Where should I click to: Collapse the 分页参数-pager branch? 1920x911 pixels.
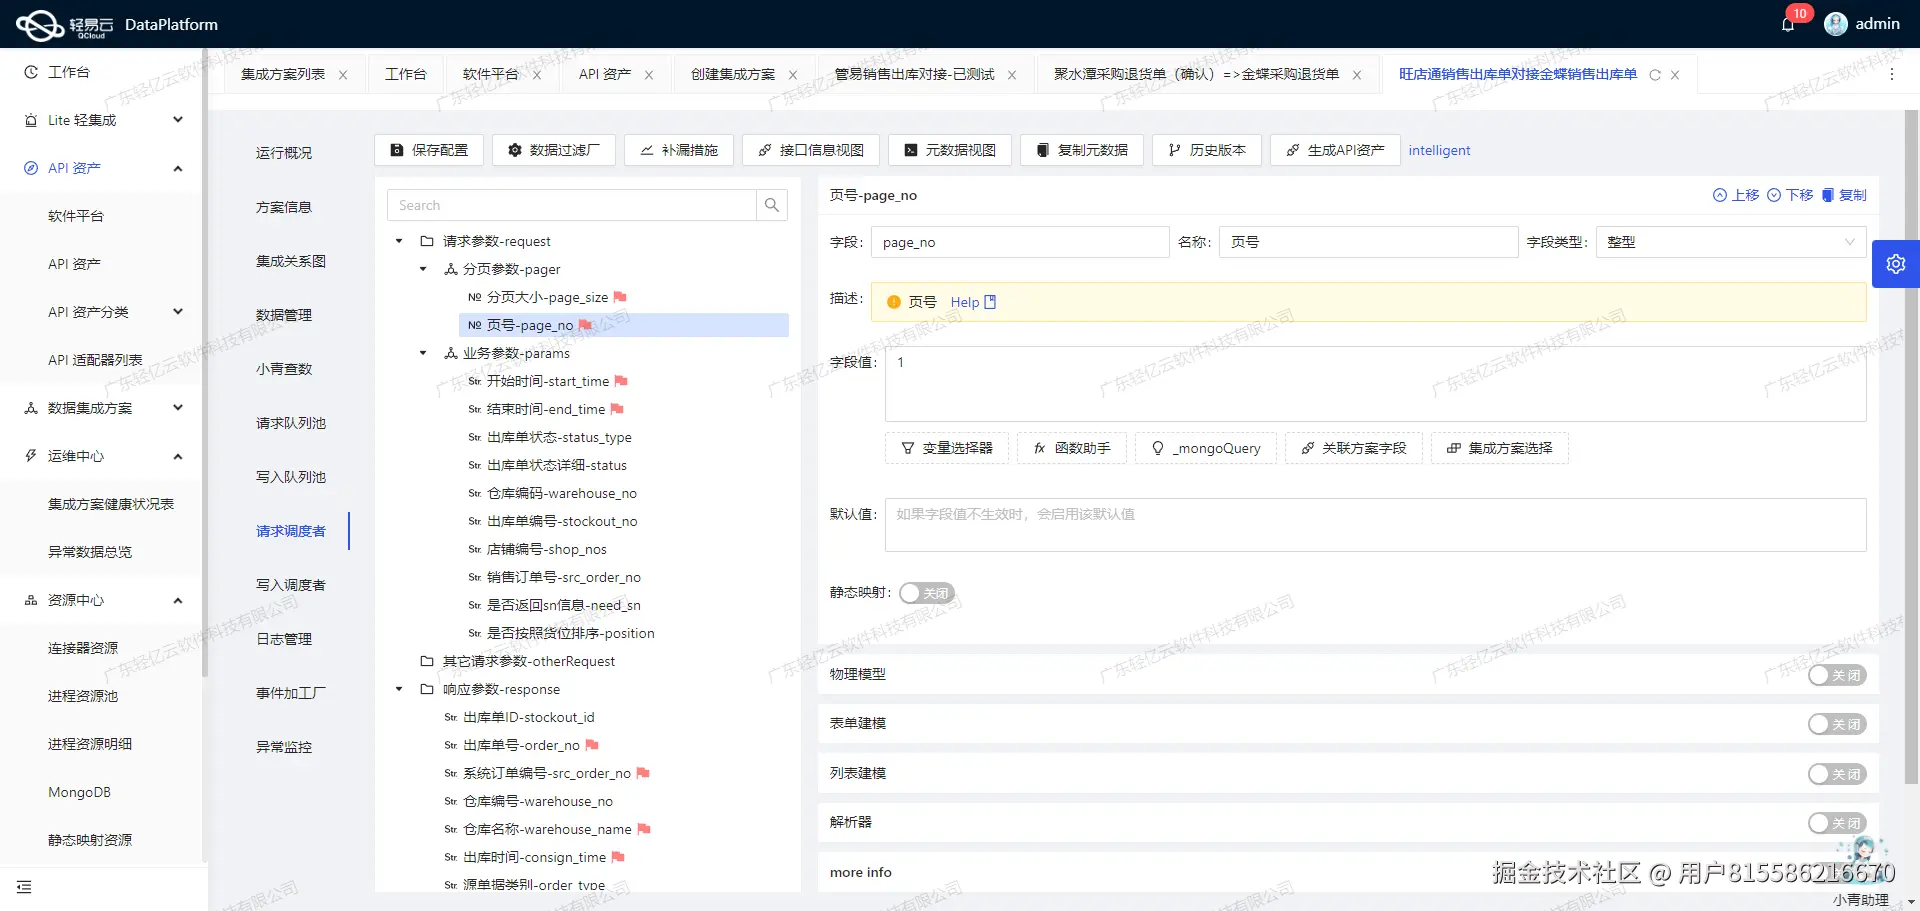(422, 269)
